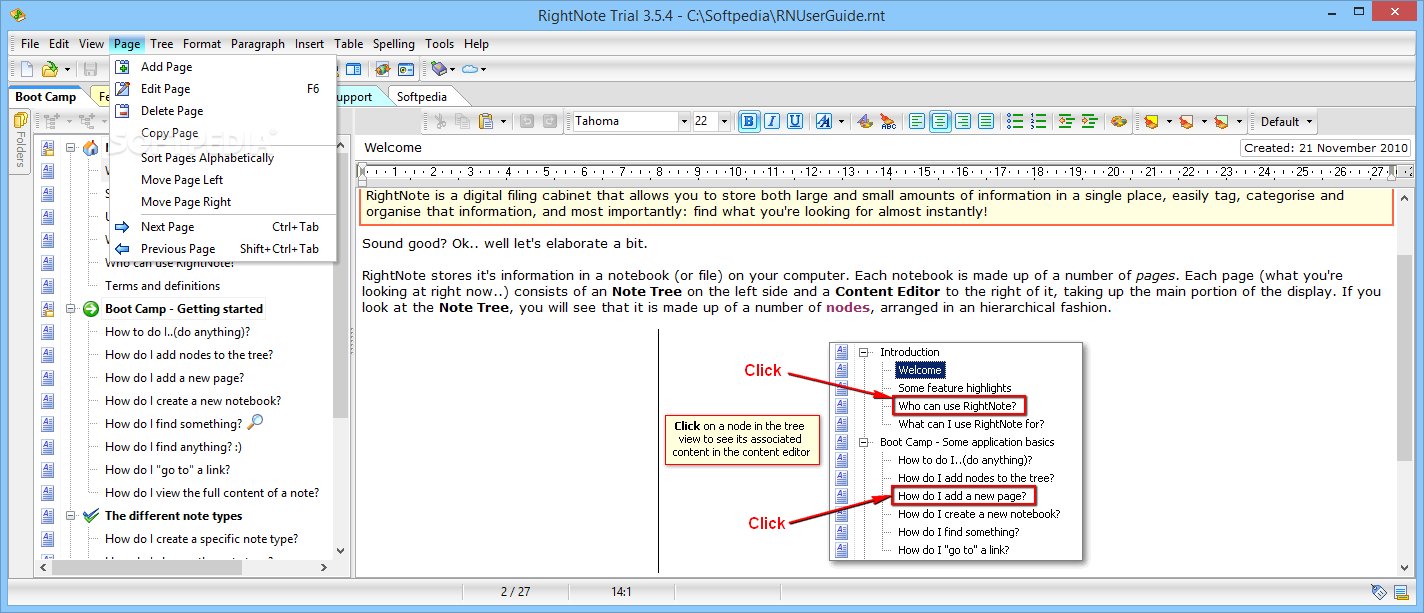The width and height of the screenshot is (1424, 613).
Task: Click the tag icon in the status bar
Action: (x=1379, y=592)
